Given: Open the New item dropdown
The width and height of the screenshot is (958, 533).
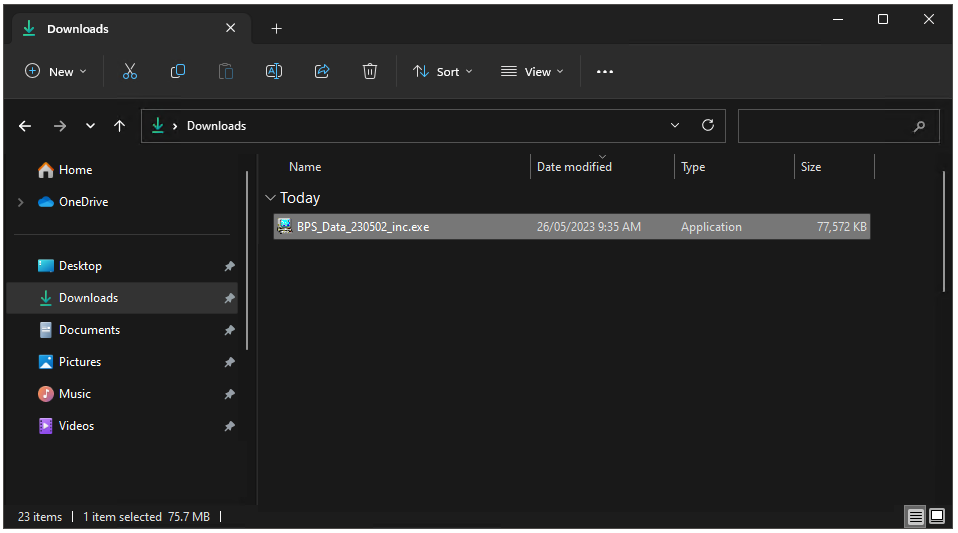Looking at the screenshot, I should pyautogui.click(x=56, y=72).
